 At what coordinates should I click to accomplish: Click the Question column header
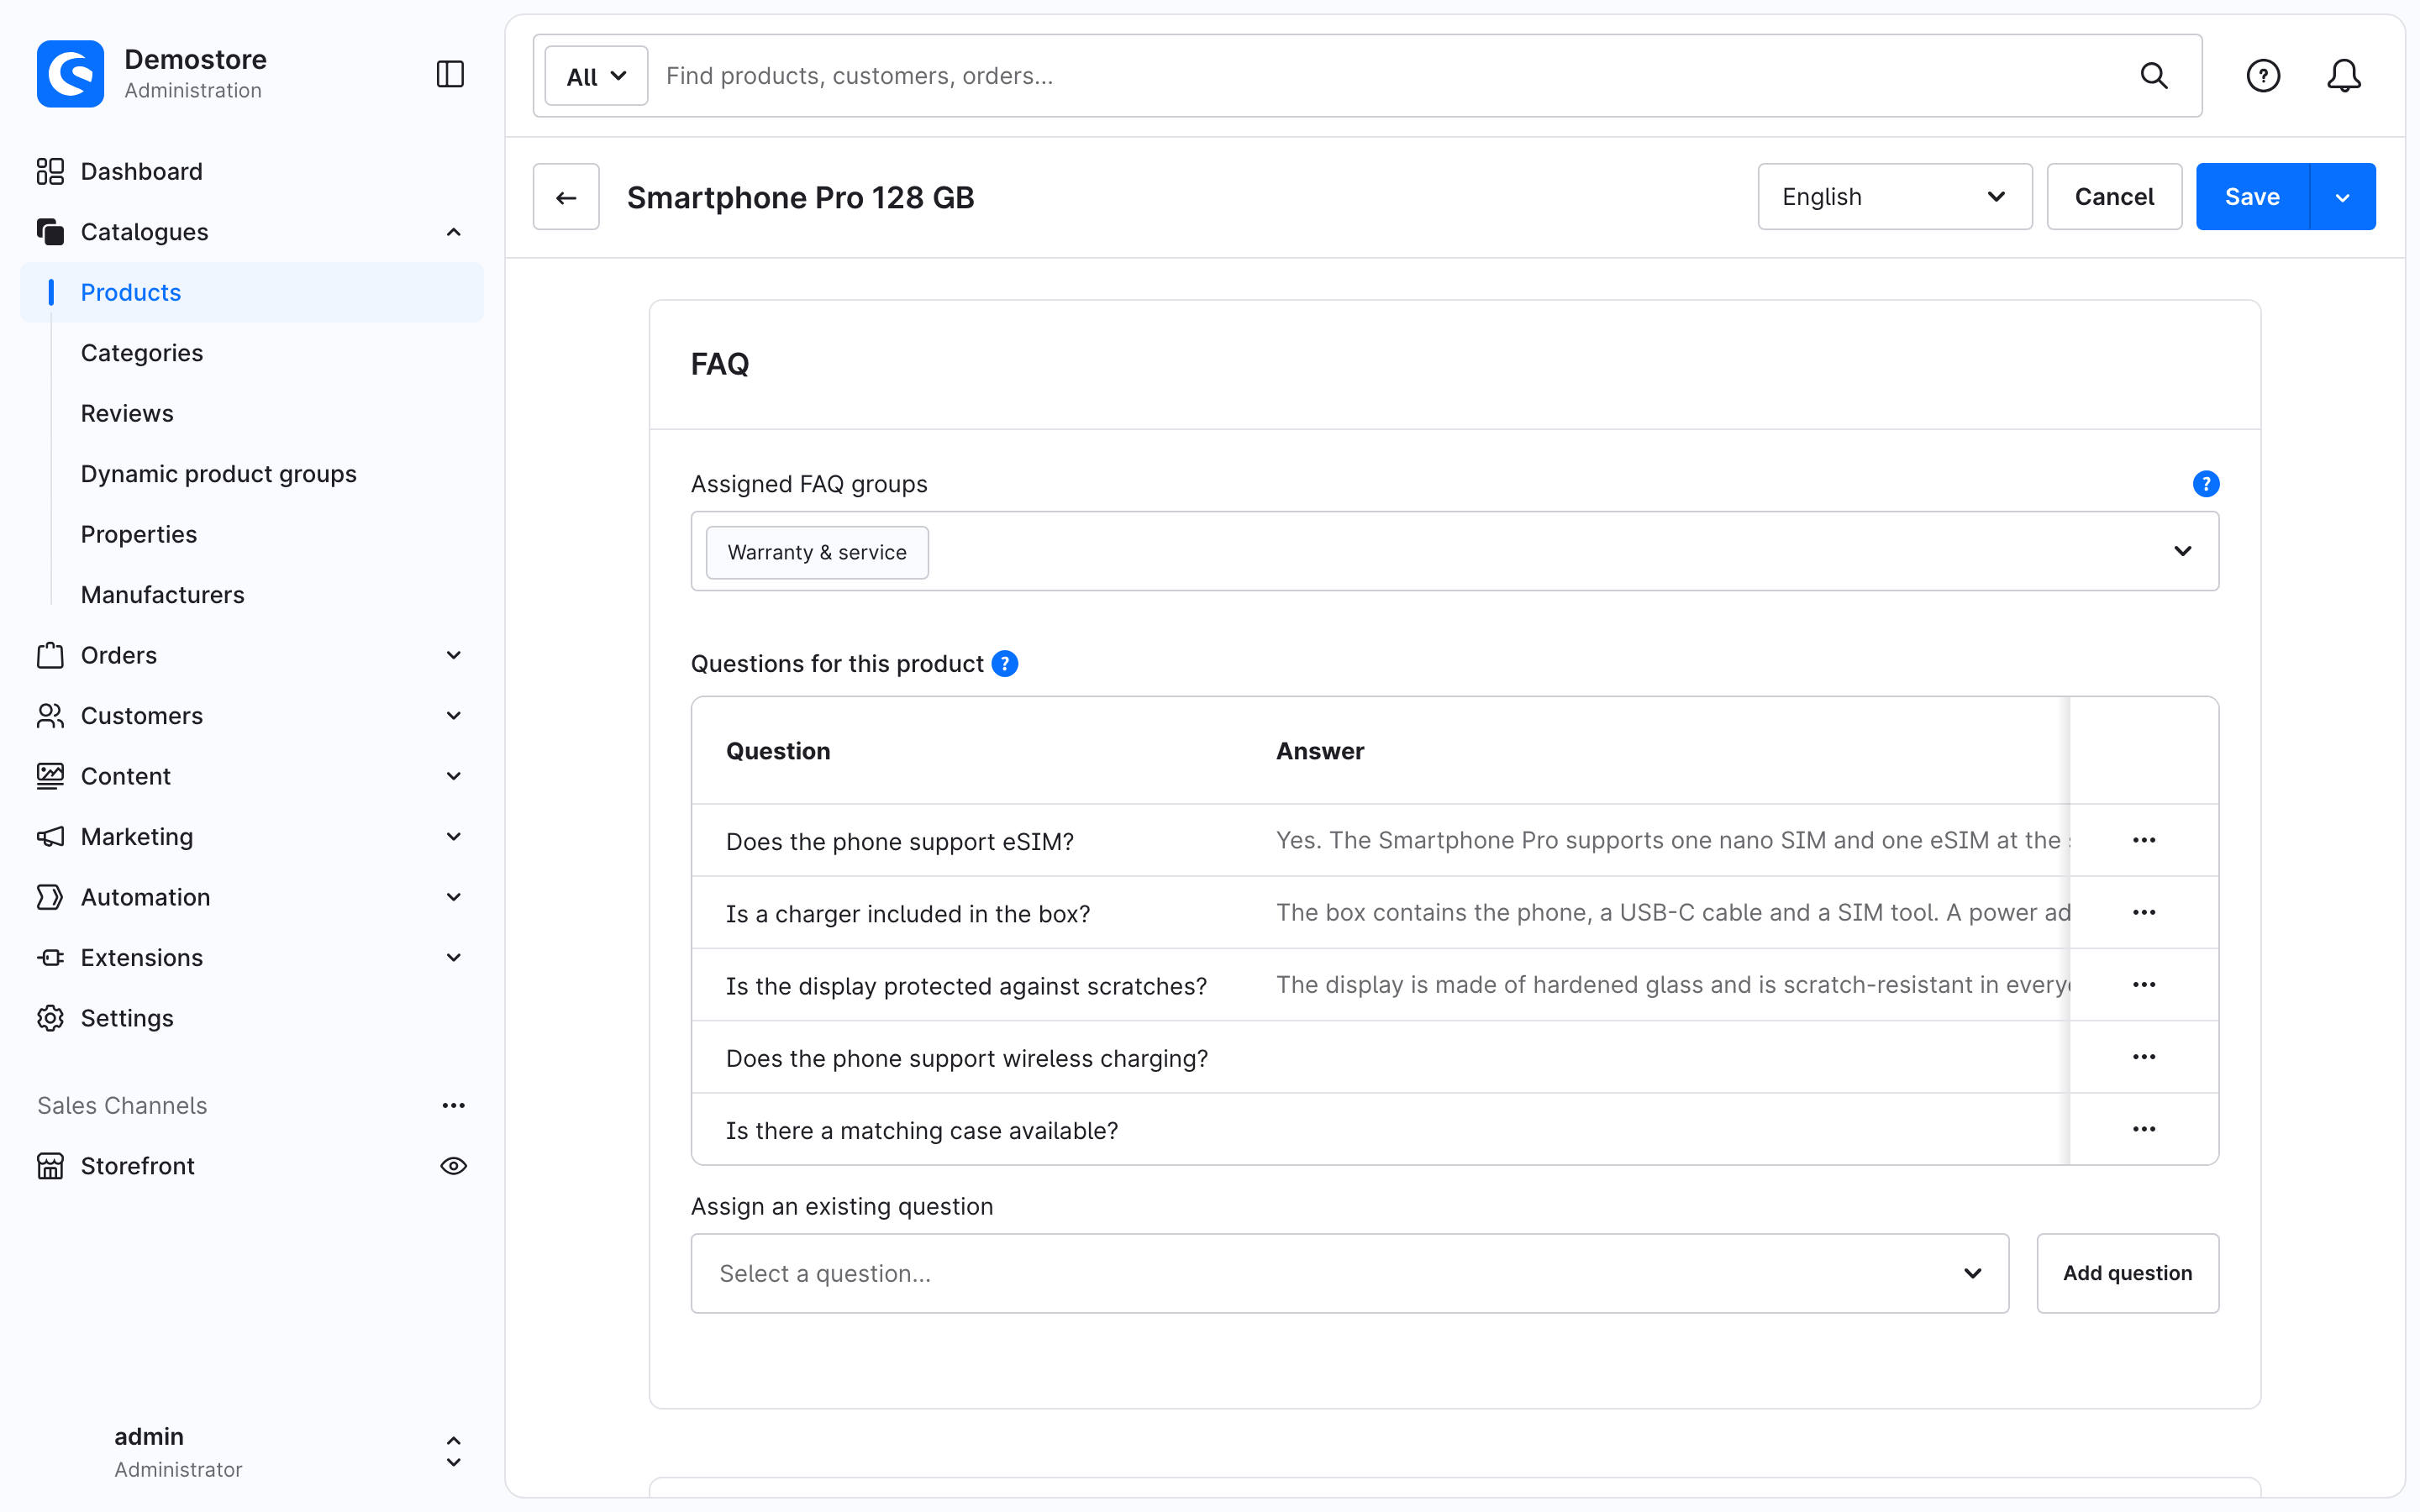pos(777,751)
